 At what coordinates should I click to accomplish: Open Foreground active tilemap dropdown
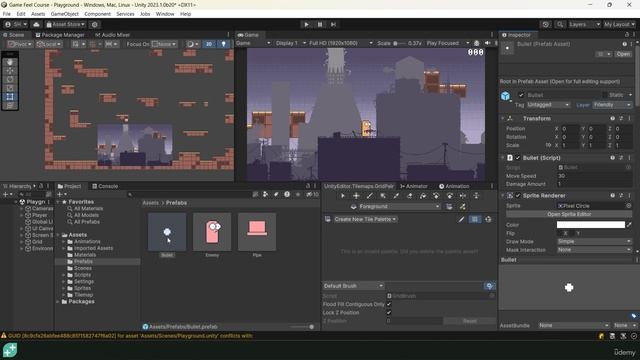[x=395, y=207]
